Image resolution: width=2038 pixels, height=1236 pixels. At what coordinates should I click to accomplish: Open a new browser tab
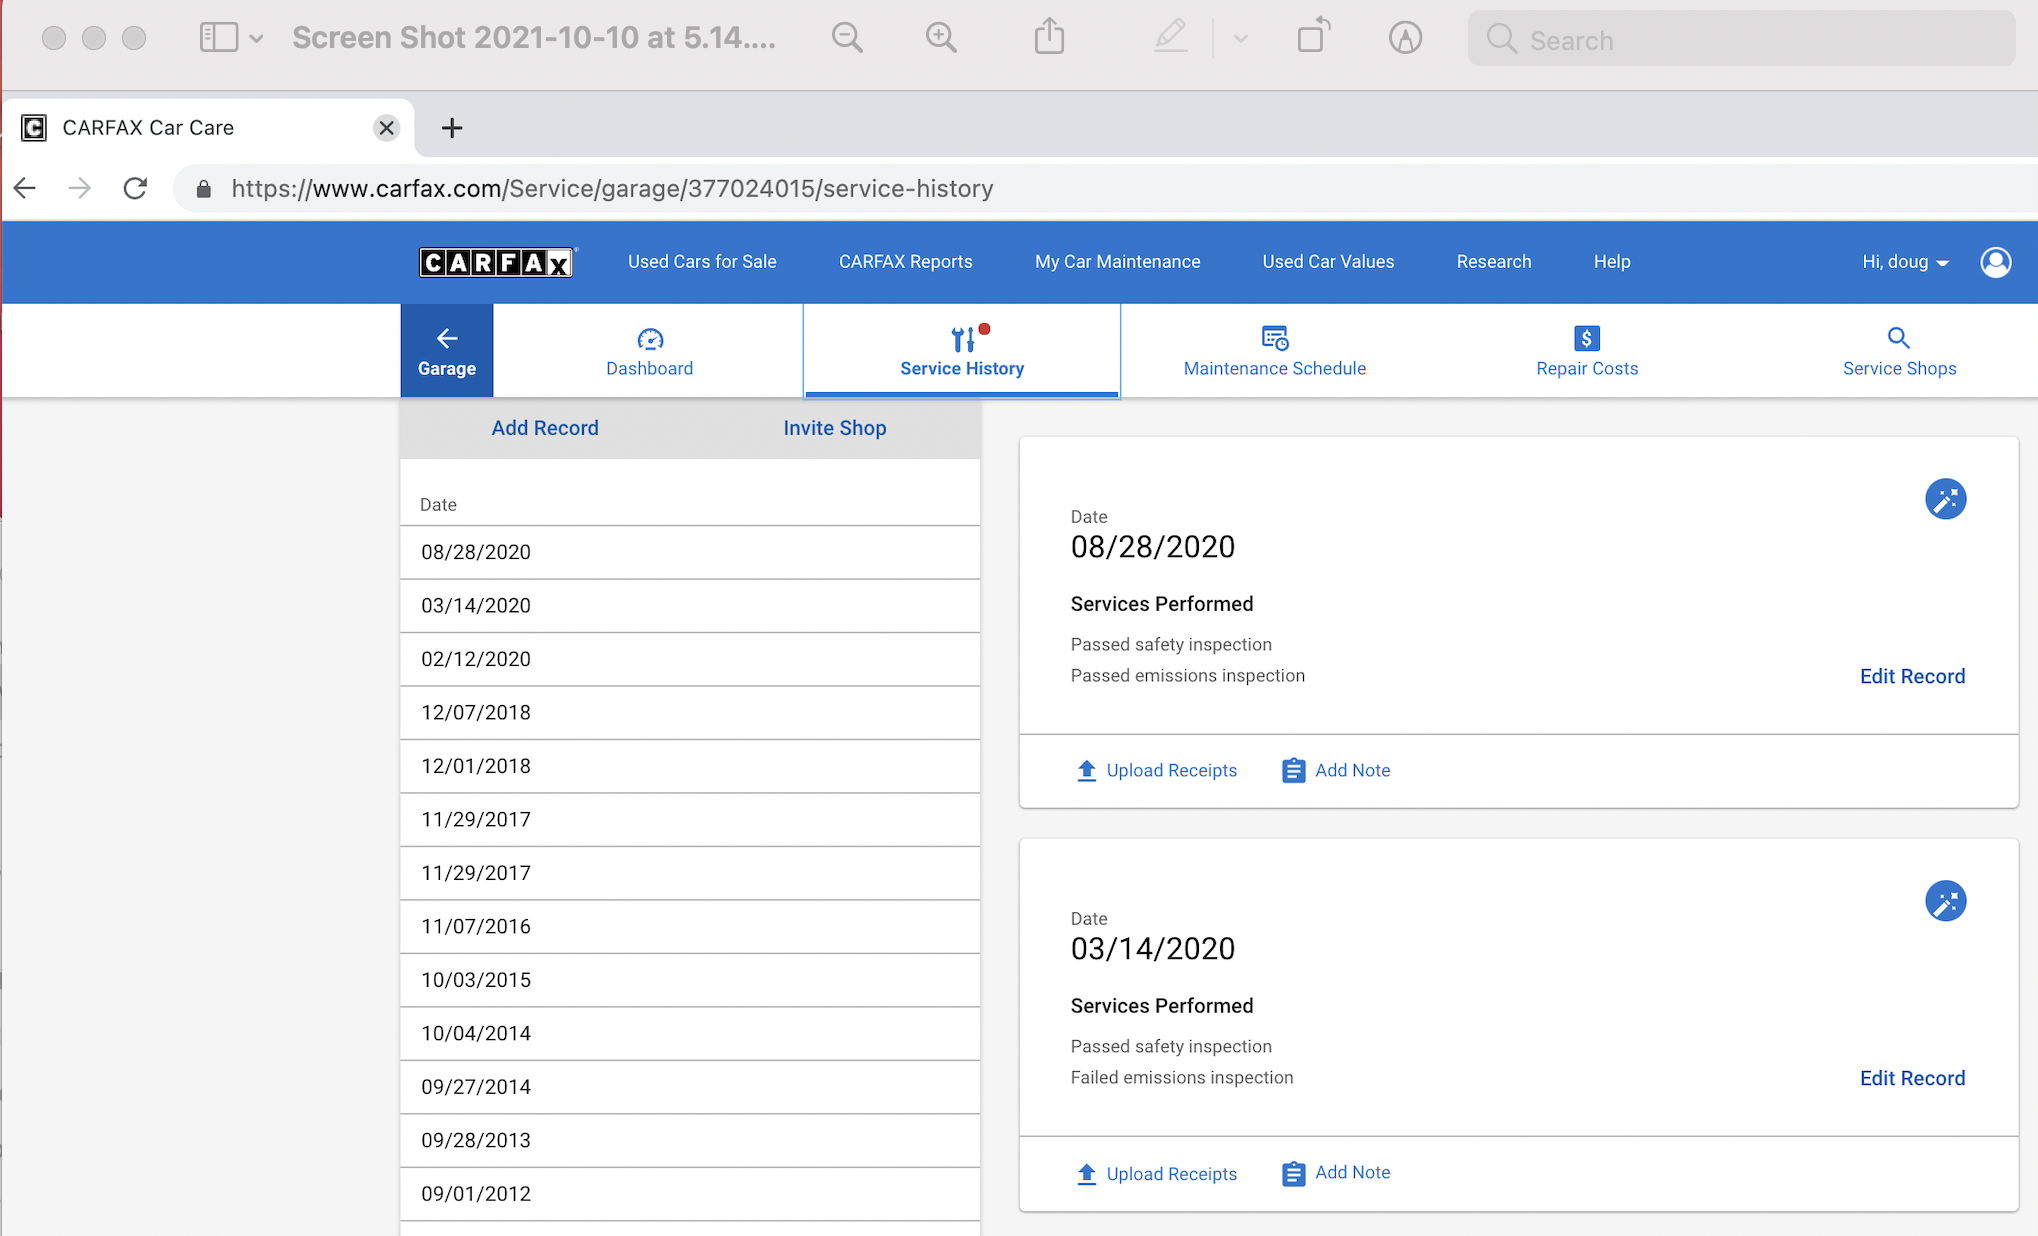coord(452,128)
